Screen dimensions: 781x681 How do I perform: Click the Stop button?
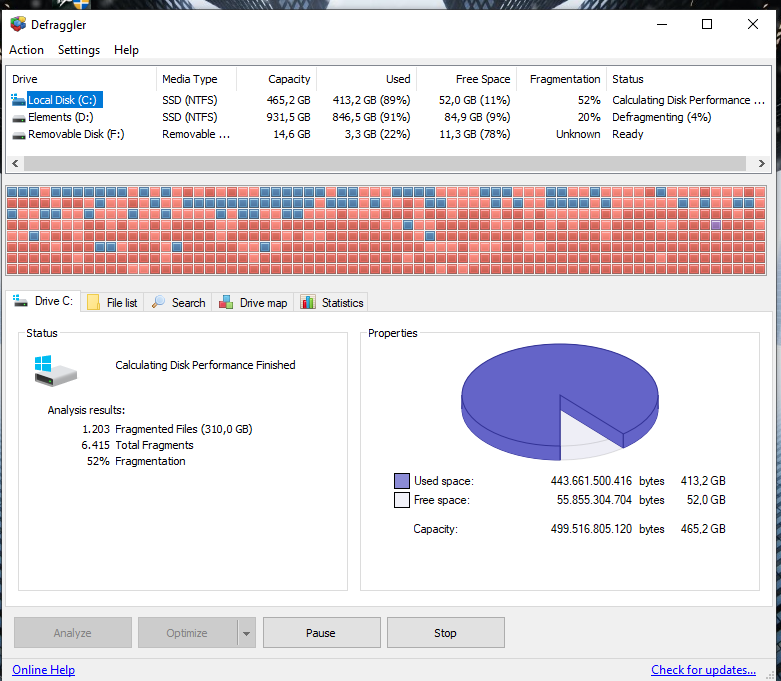coord(445,633)
